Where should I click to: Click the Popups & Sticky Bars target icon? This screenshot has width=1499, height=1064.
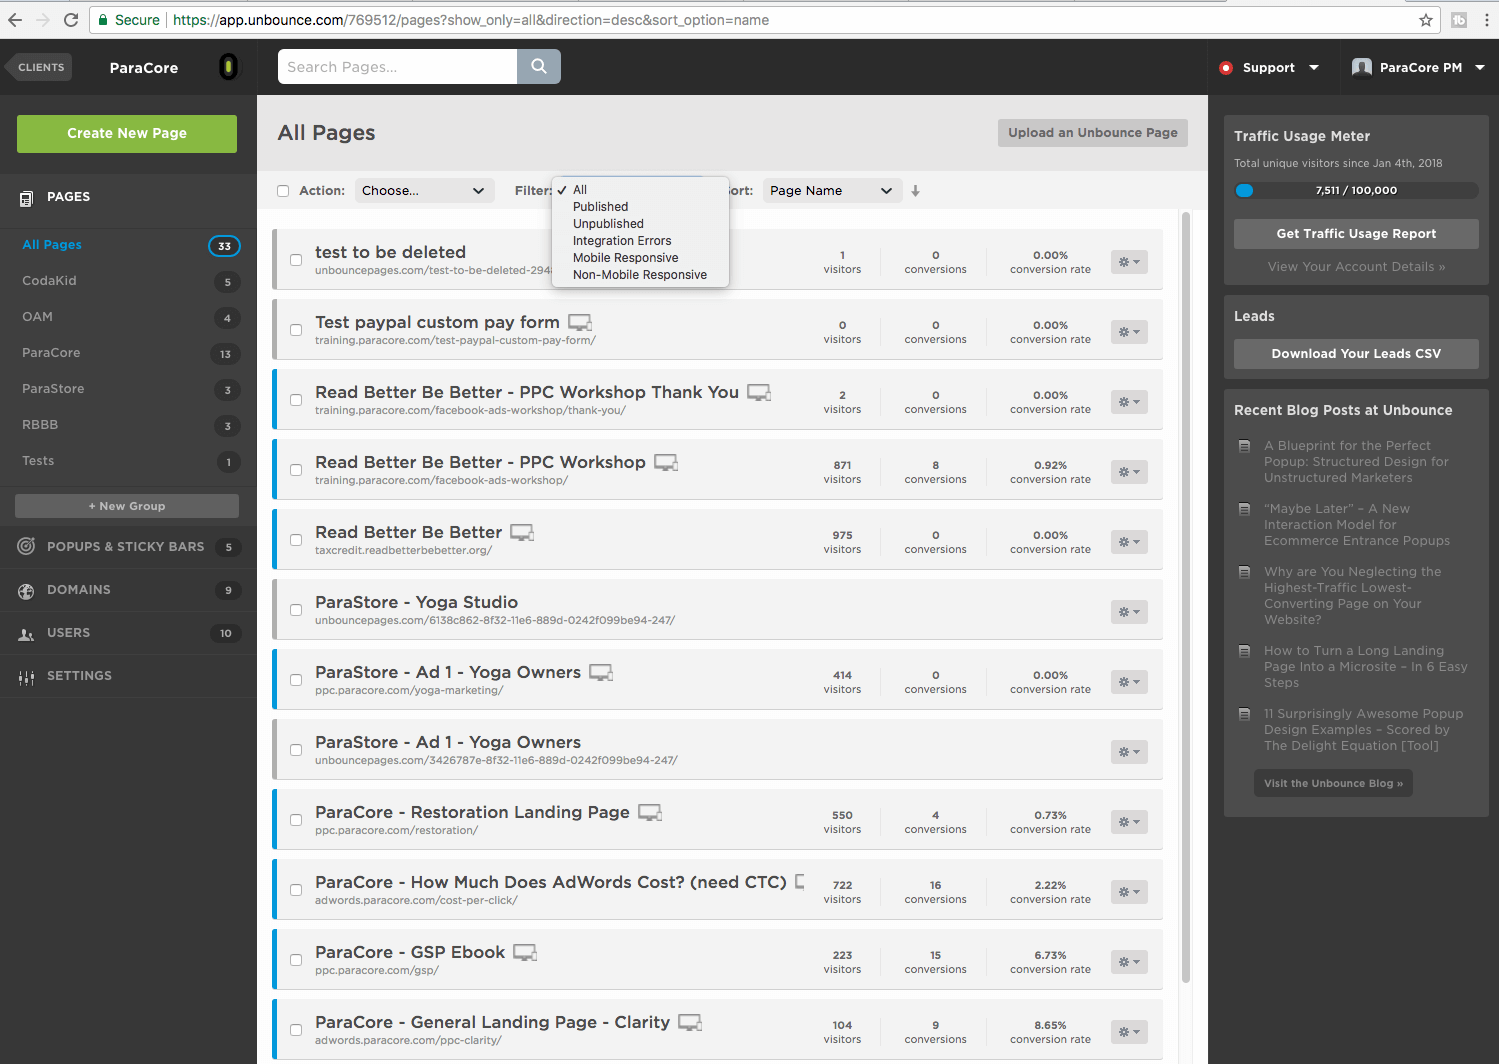(26, 546)
